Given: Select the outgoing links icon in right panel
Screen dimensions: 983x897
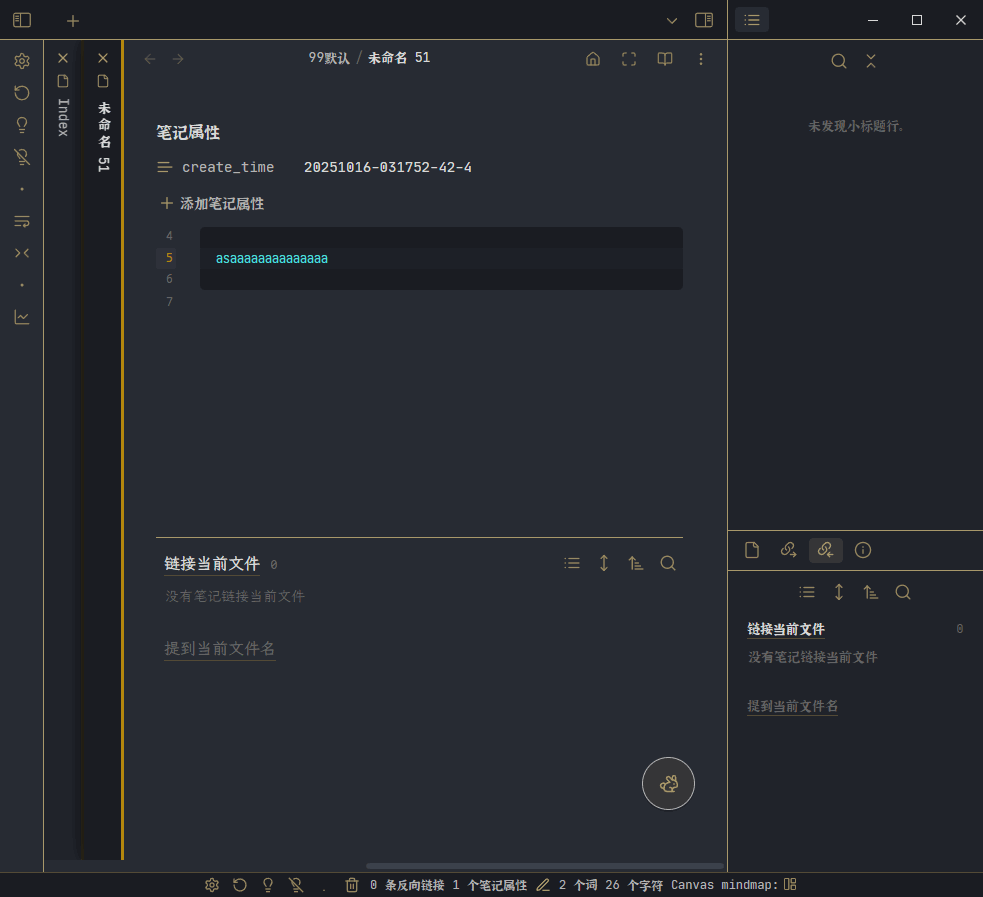Looking at the screenshot, I should (788, 550).
